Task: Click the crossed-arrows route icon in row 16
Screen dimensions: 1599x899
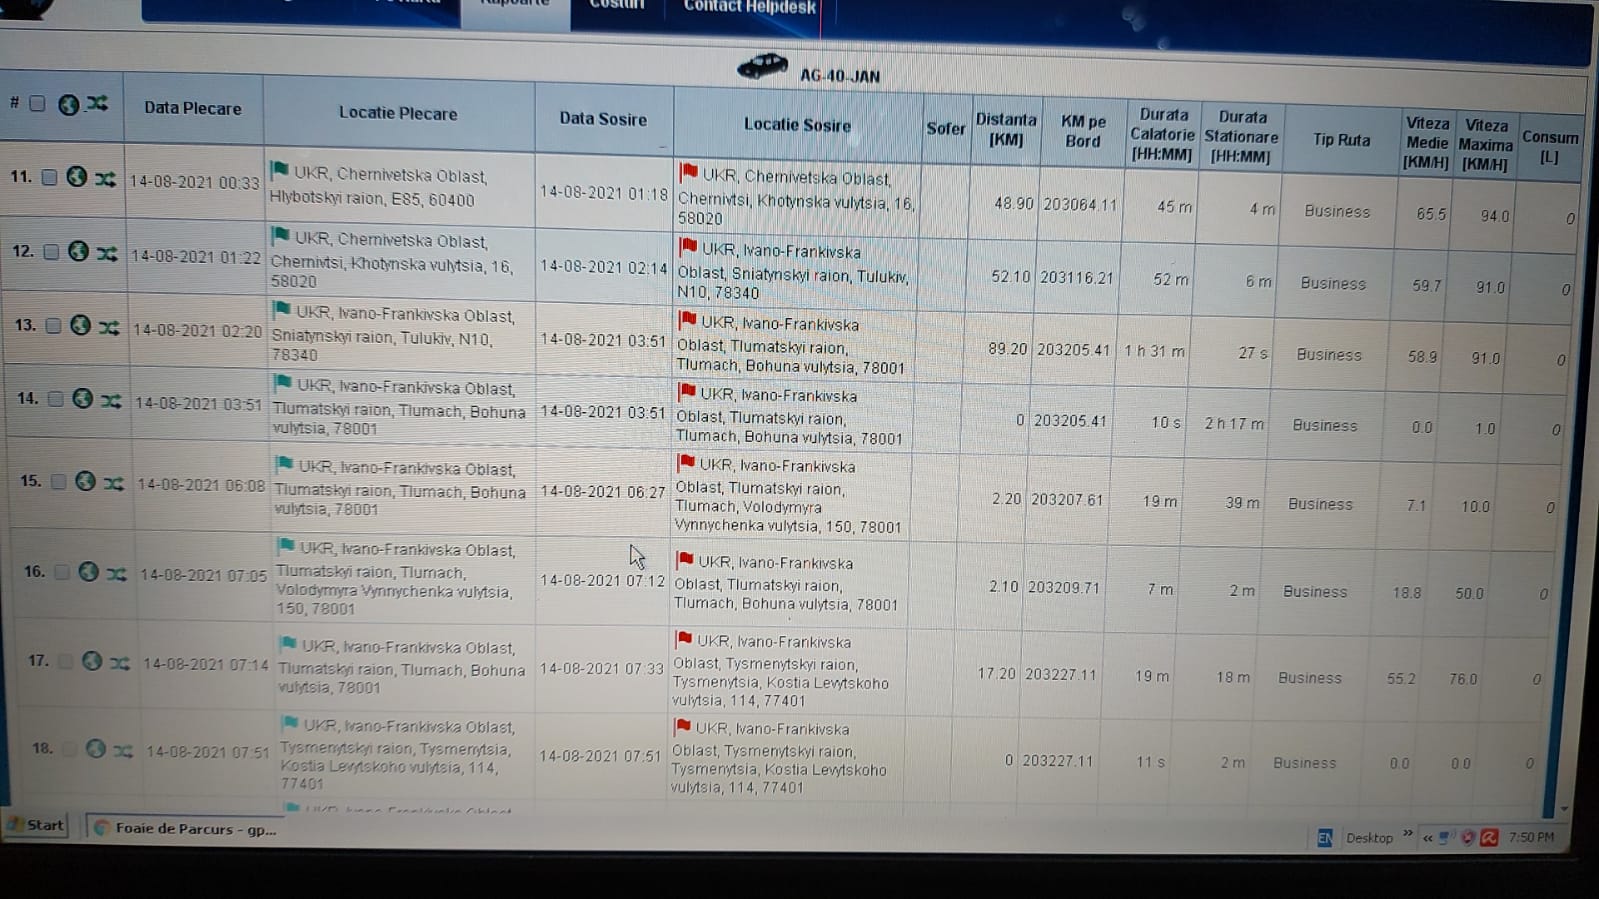Action: 117,574
